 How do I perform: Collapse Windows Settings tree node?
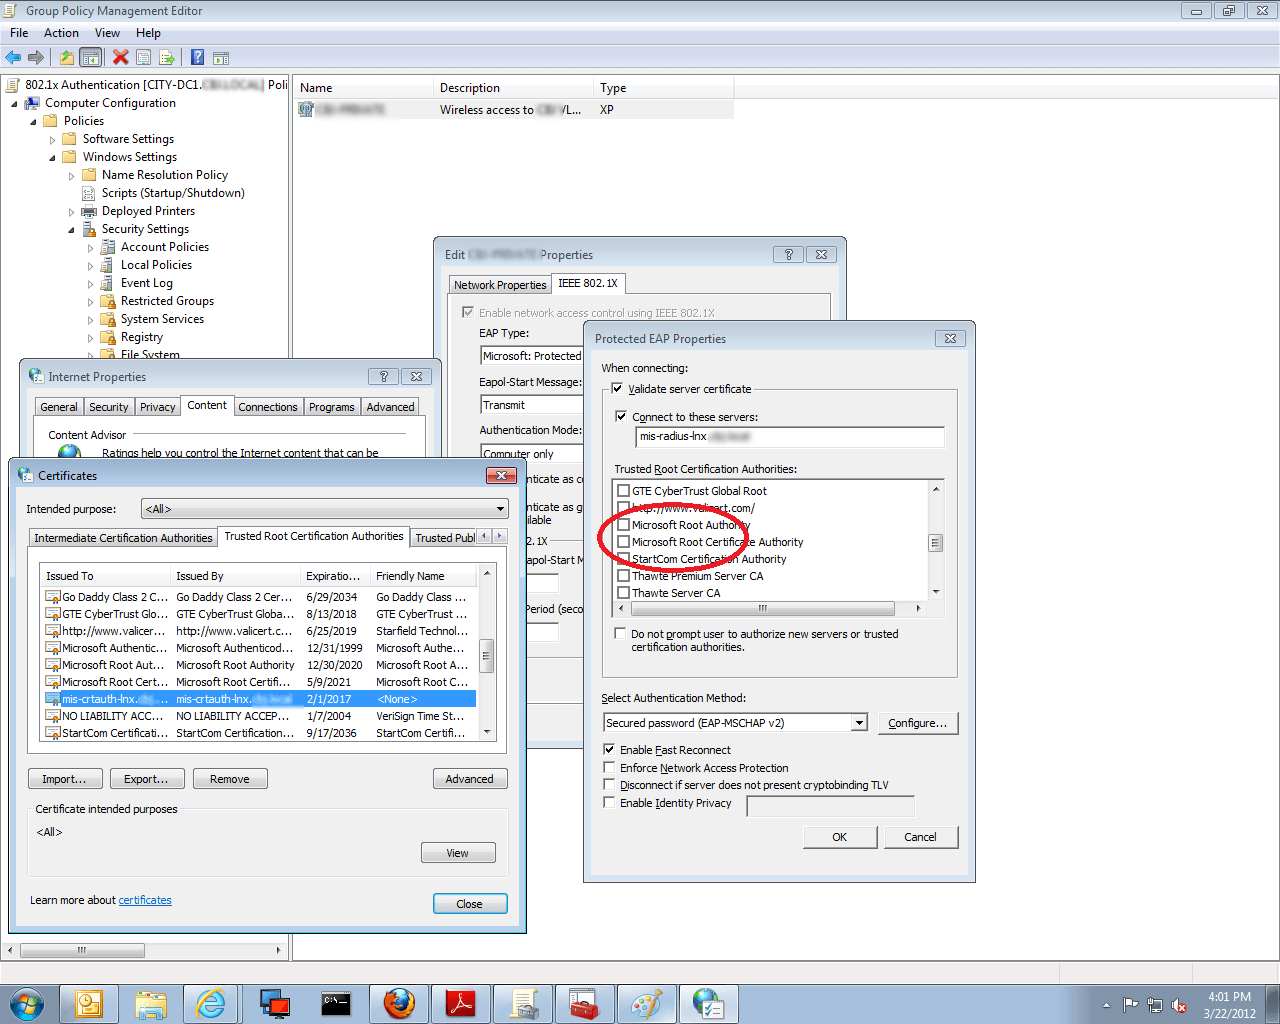point(53,158)
